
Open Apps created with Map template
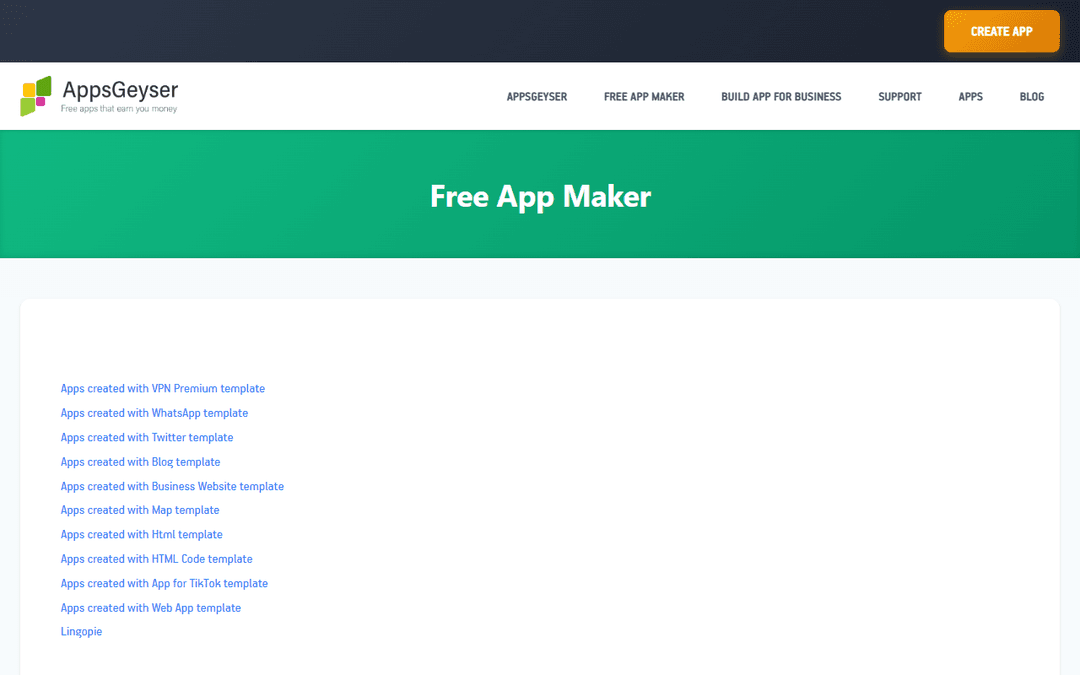(x=140, y=510)
